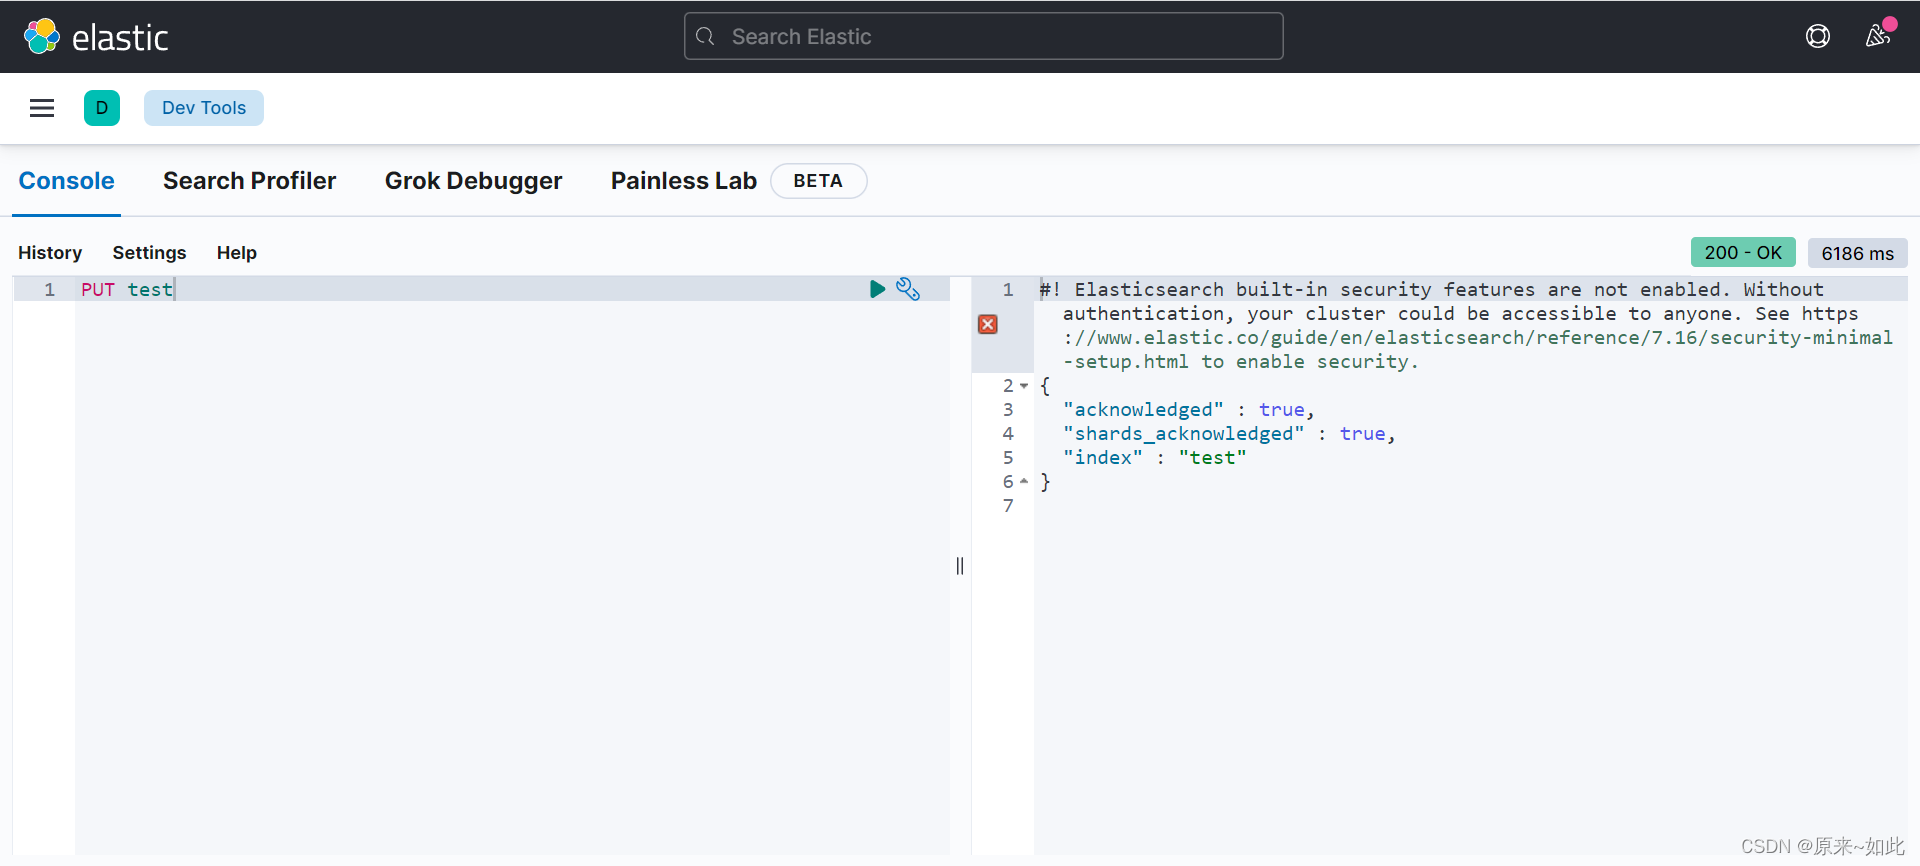Open the wrench request options menu
The height and width of the screenshot is (866, 1920).
point(908,289)
